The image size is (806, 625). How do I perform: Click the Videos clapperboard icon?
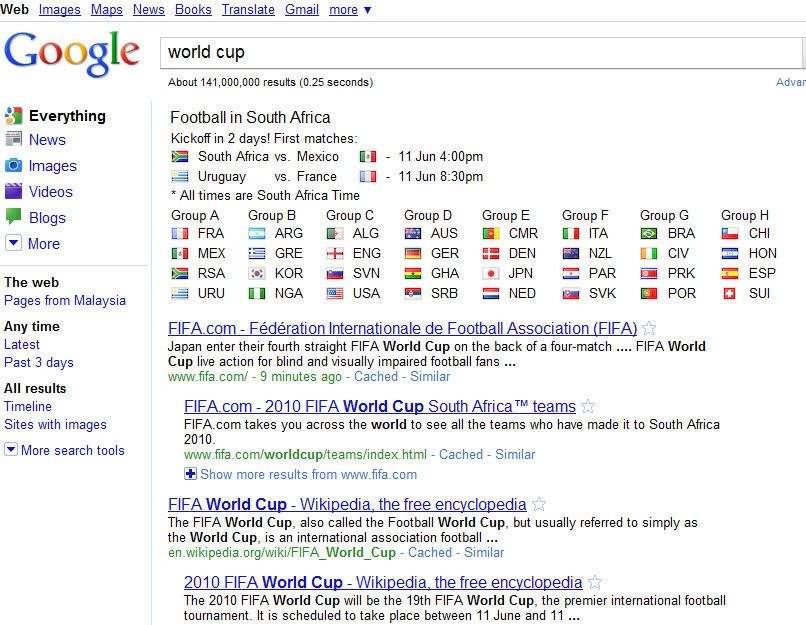click(x=13, y=191)
